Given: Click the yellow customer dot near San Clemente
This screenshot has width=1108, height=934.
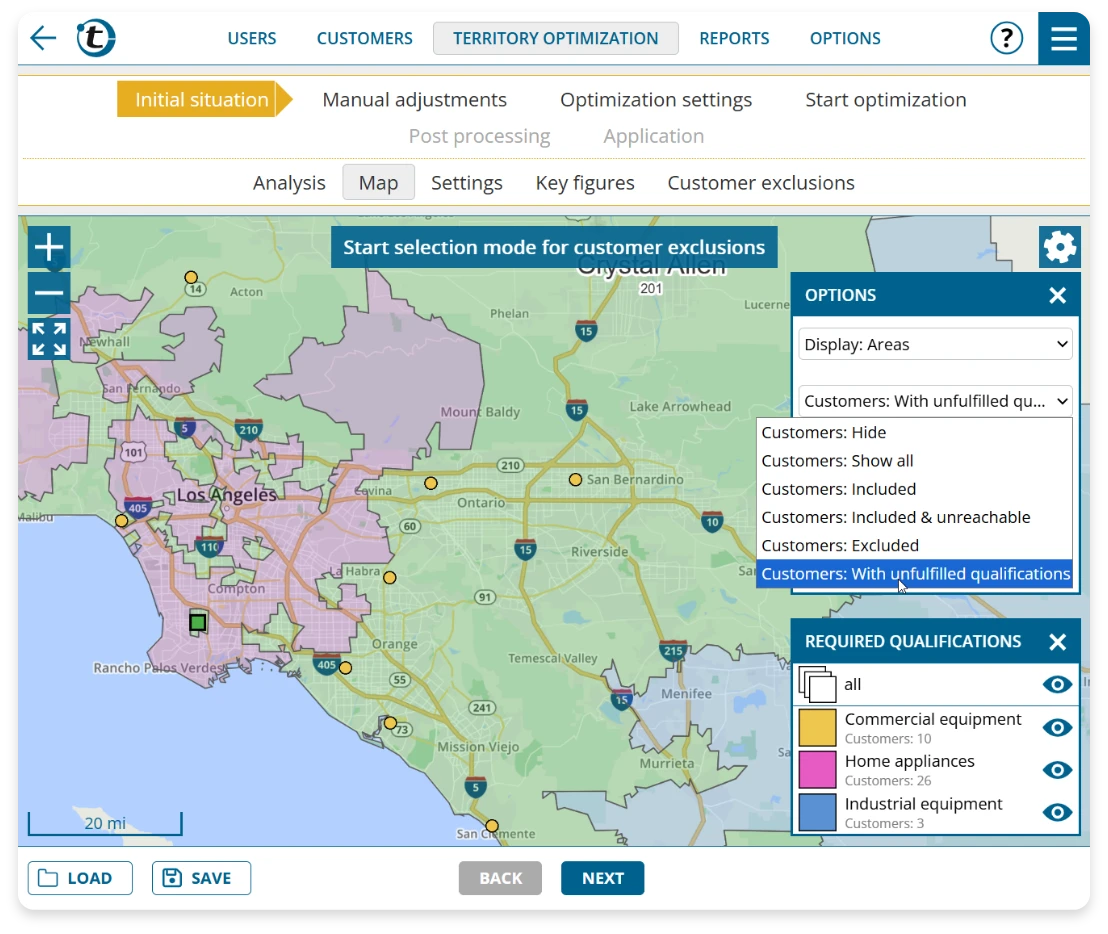Looking at the screenshot, I should coord(492,826).
